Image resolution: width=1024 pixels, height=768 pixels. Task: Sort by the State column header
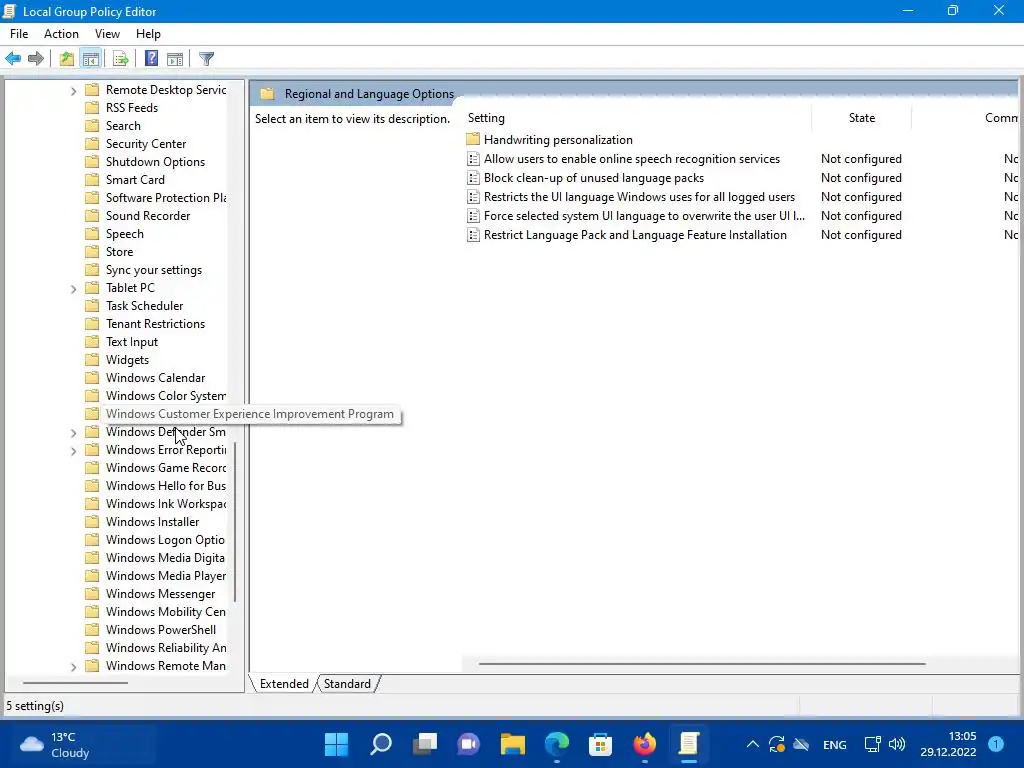pyautogui.click(x=861, y=118)
